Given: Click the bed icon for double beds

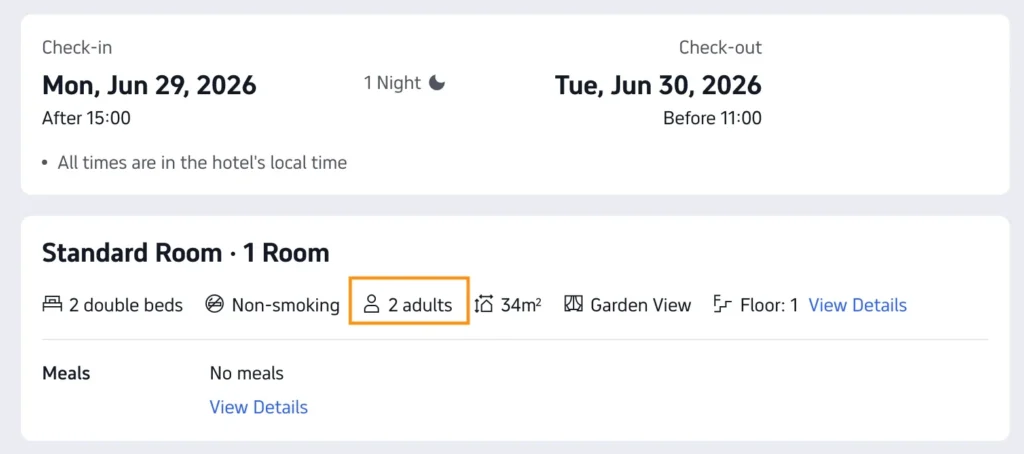Looking at the screenshot, I should point(52,304).
